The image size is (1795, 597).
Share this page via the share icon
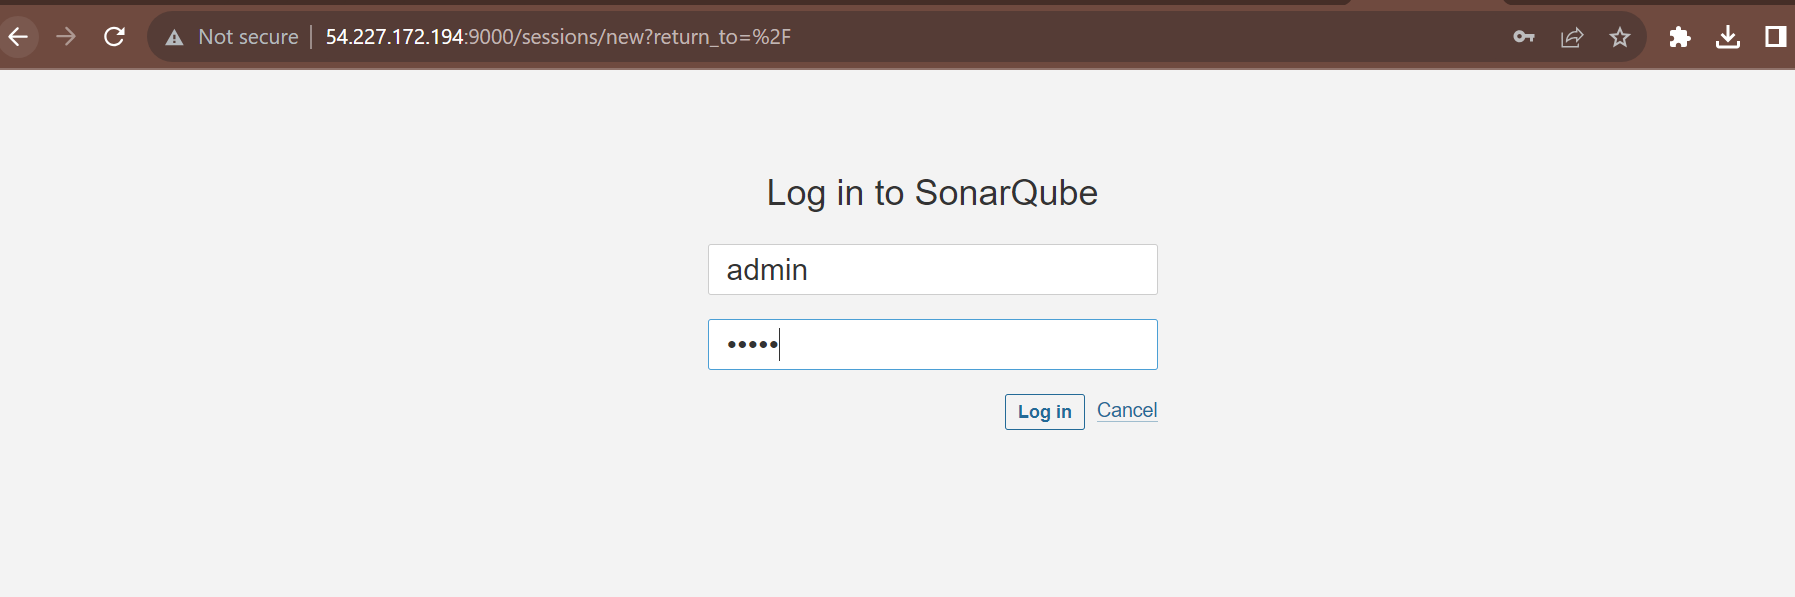(x=1572, y=37)
